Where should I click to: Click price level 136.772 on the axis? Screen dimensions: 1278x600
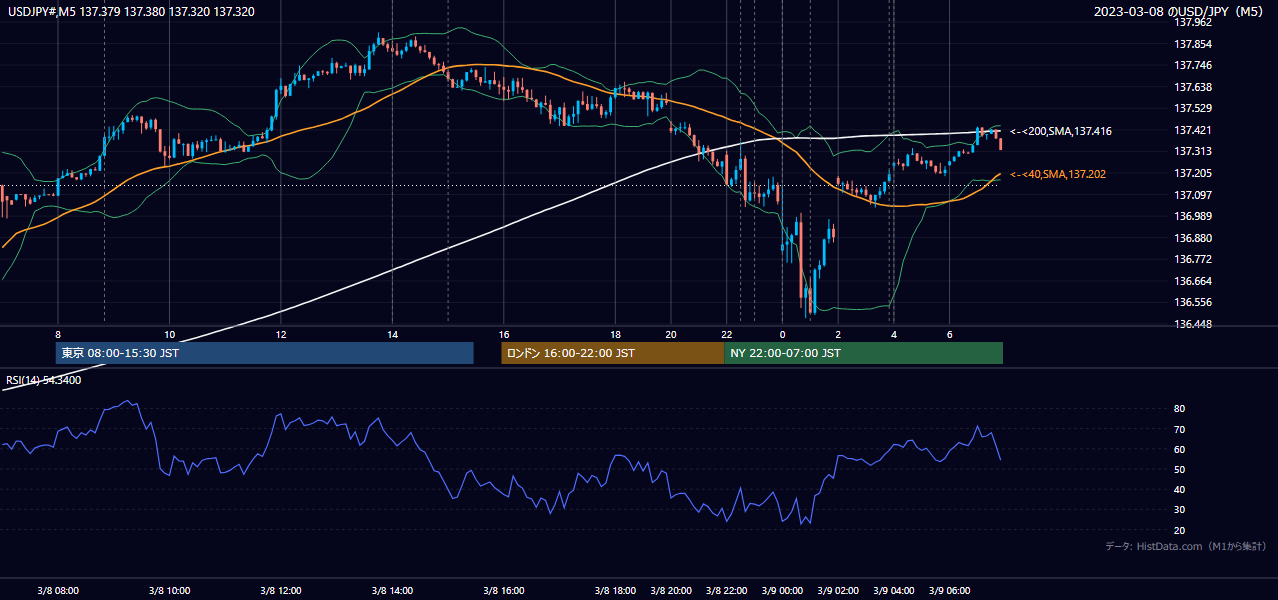click(x=1193, y=259)
